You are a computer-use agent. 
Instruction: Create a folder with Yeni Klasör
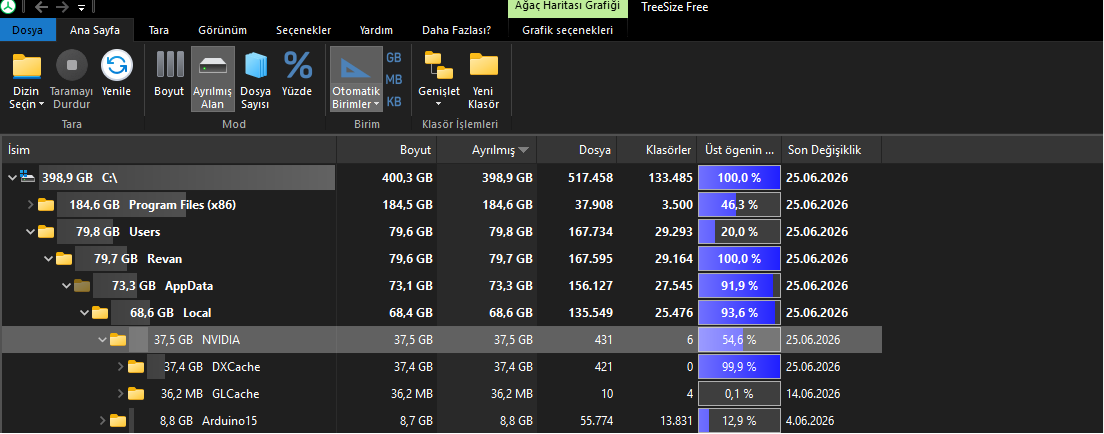[x=484, y=79]
